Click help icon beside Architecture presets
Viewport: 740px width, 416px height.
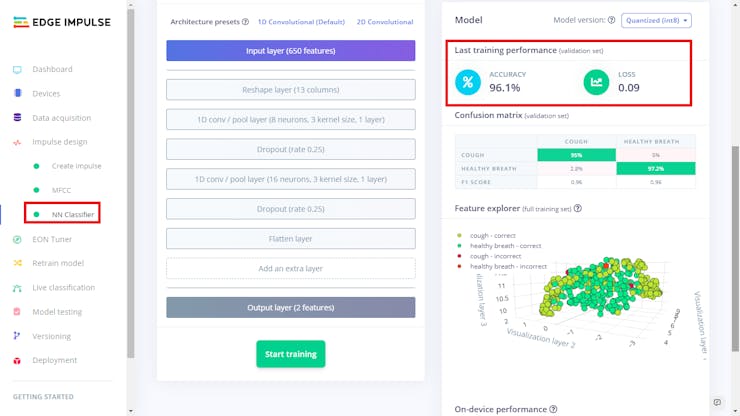(x=245, y=21)
